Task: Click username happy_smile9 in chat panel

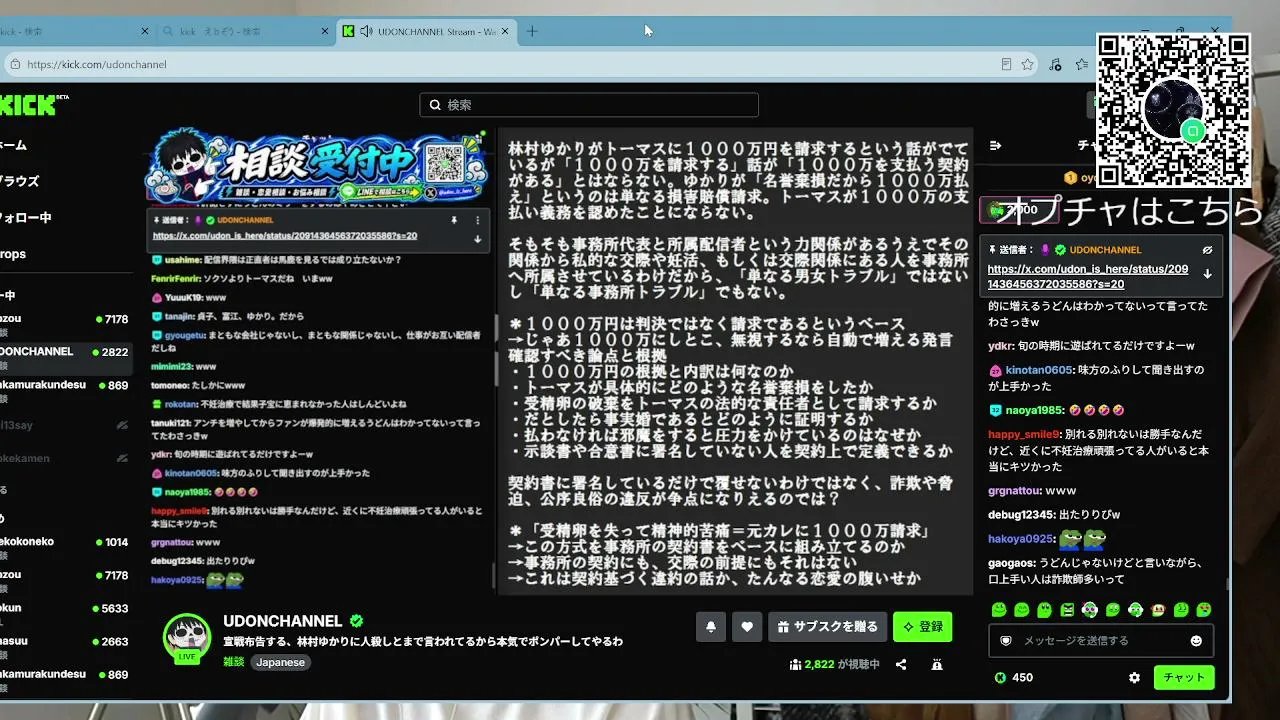Action: pos(1023,434)
